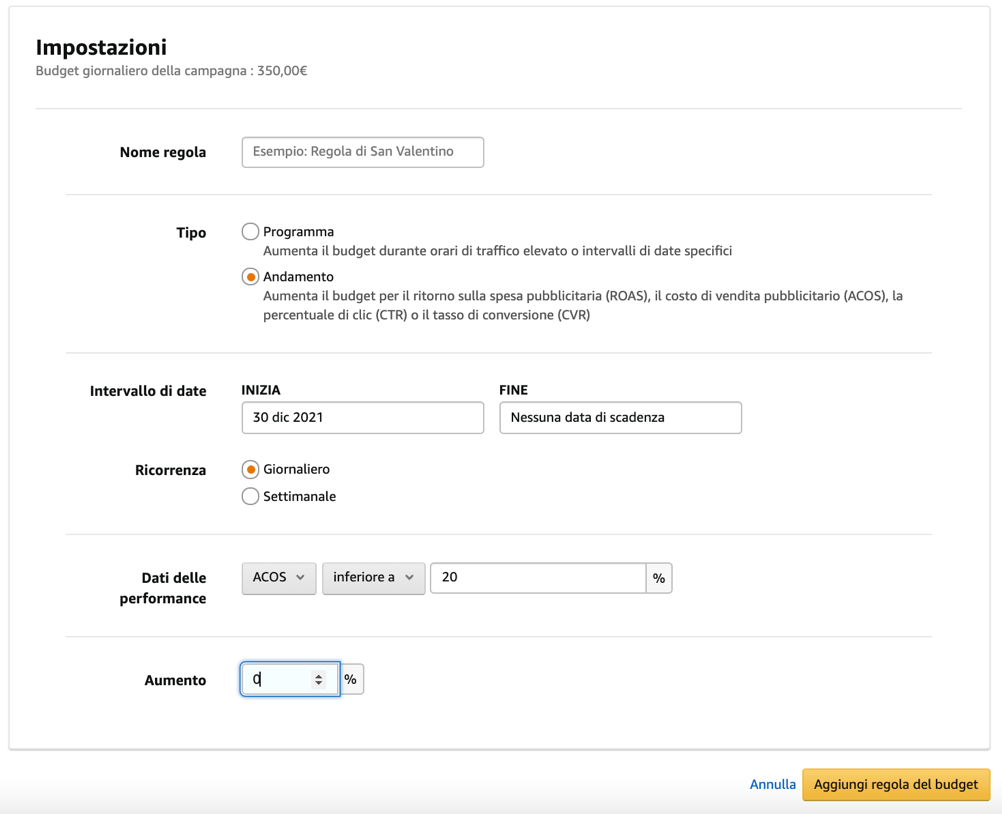Image resolution: width=1002 pixels, height=814 pixels.
Task: Enable 'Giornaliero' recurrence
Action: (x=250, y=468)
